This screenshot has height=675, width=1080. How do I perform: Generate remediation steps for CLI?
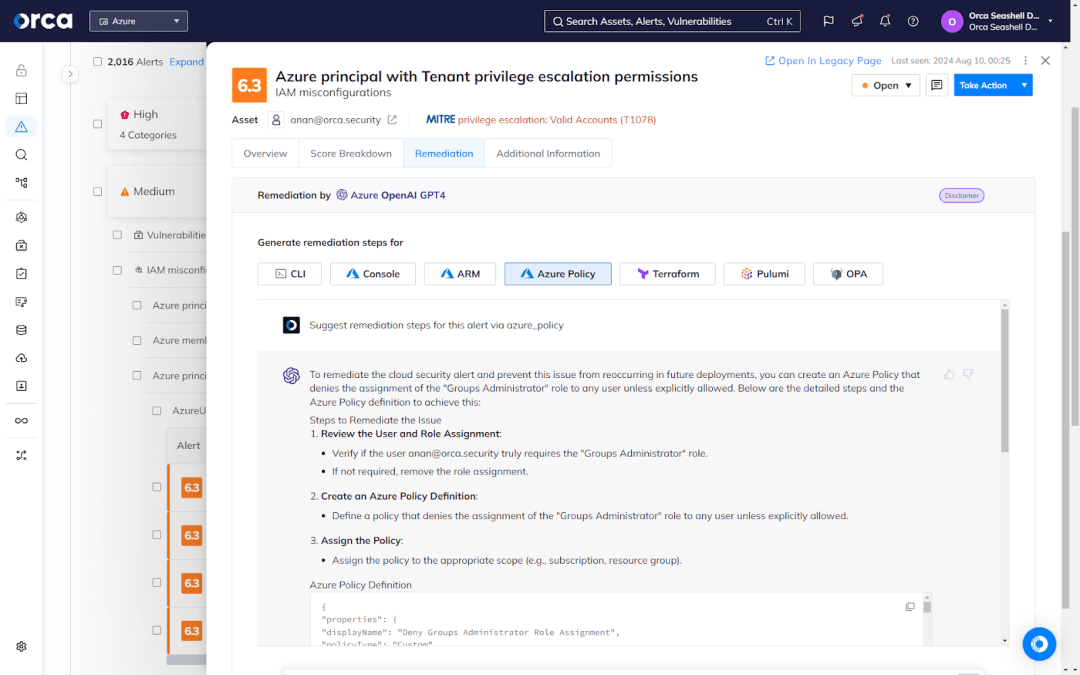[x=289, y=274]
